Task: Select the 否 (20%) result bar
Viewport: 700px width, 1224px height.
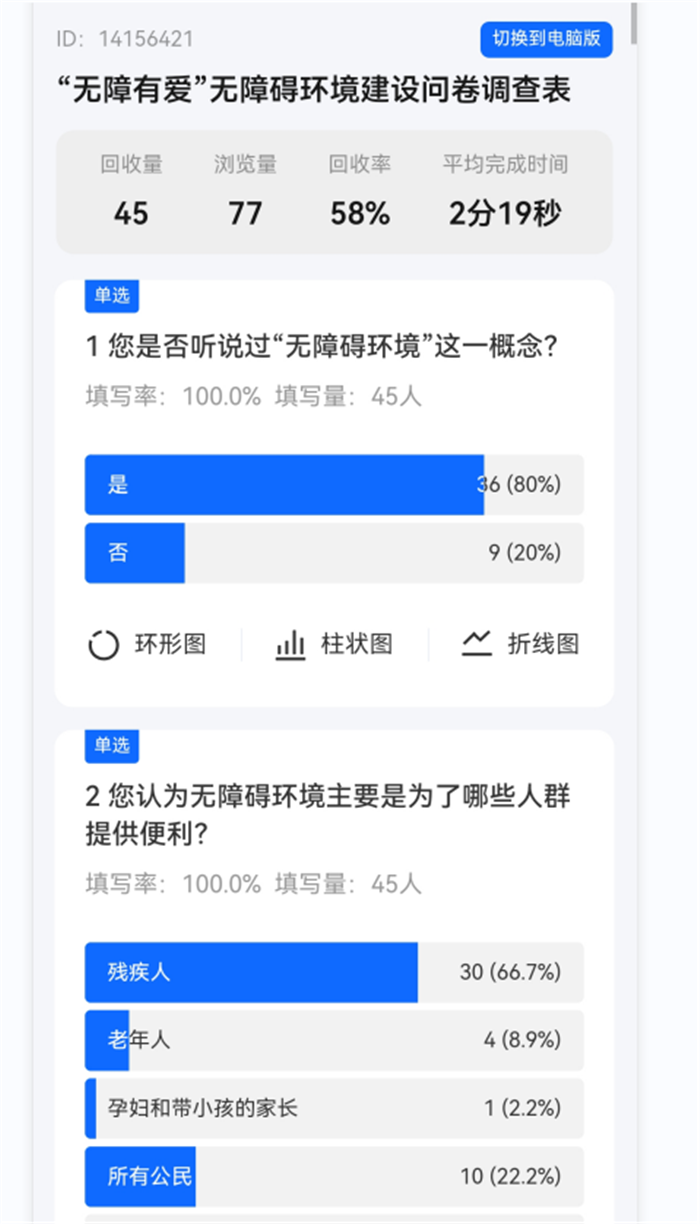Action: coord(334,553)
